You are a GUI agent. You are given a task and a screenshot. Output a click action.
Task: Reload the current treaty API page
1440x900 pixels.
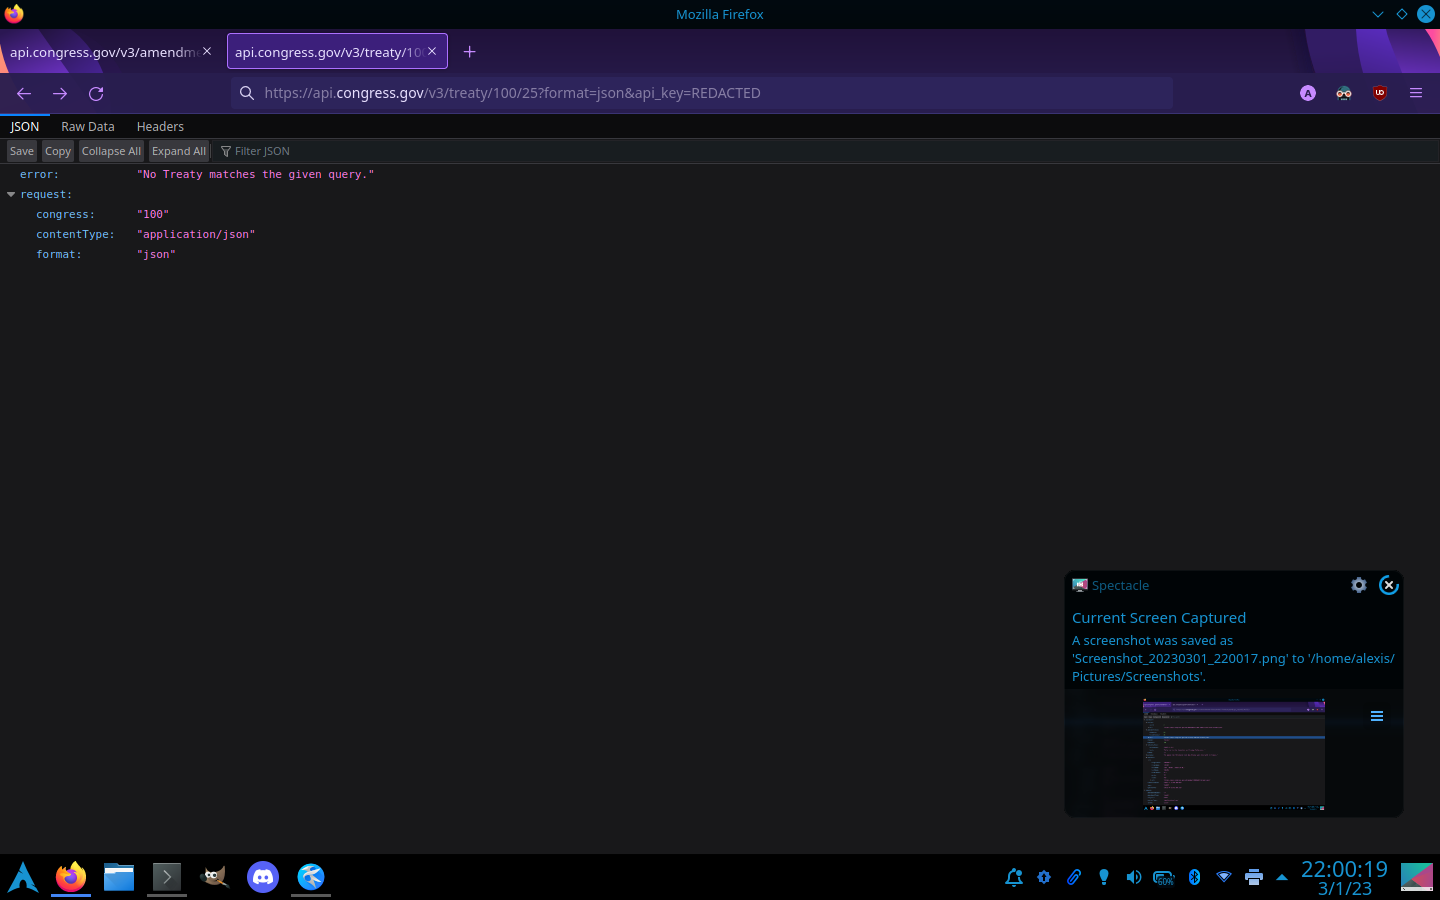click(96, 93)
